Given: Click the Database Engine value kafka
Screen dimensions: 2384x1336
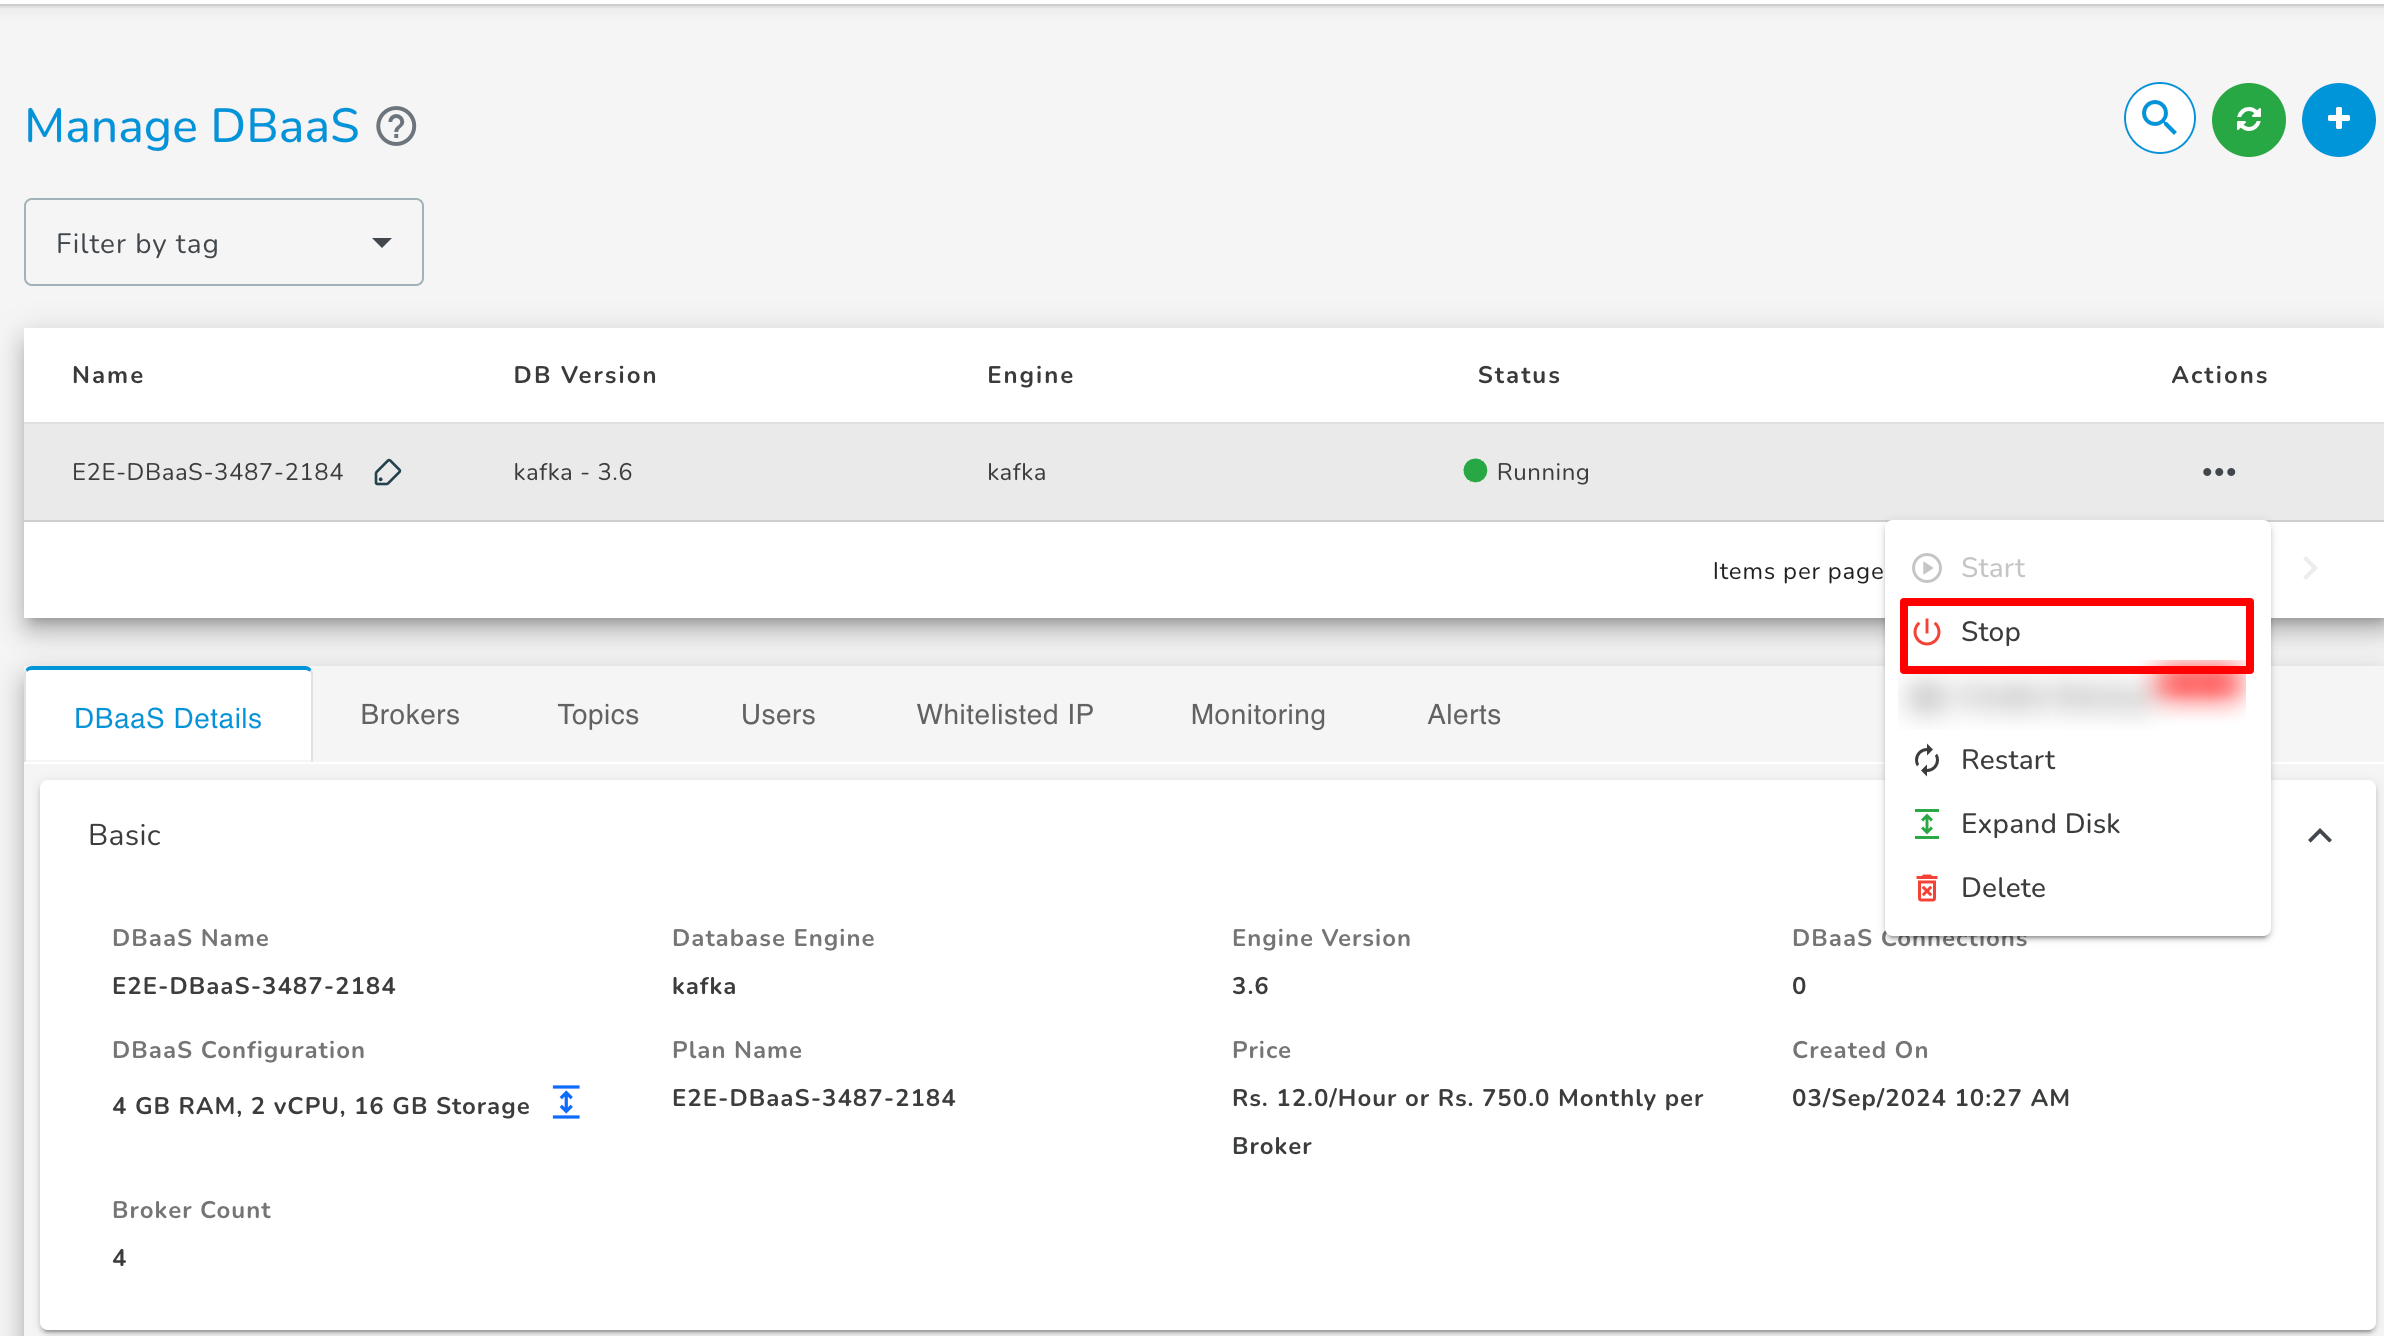Looking at the screenshot, I should pyautogui.click(x=704, y=986).
